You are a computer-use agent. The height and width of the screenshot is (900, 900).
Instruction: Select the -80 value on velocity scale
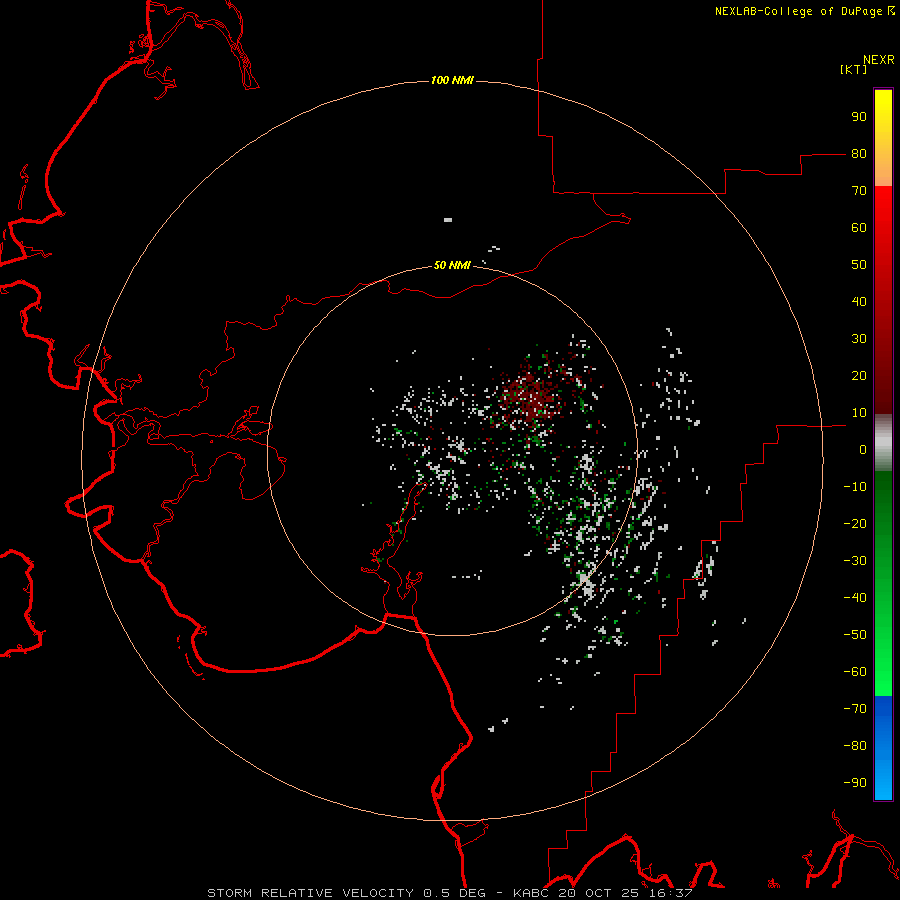(x=855, y=746)
